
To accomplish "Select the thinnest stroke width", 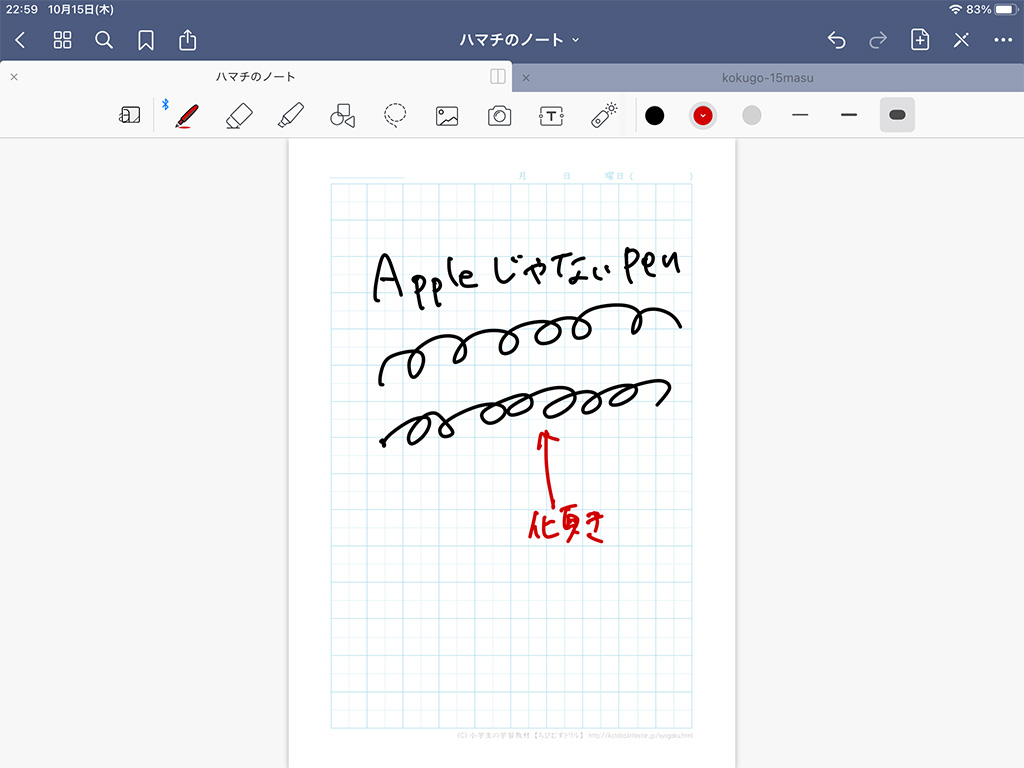I will (800, 115).
